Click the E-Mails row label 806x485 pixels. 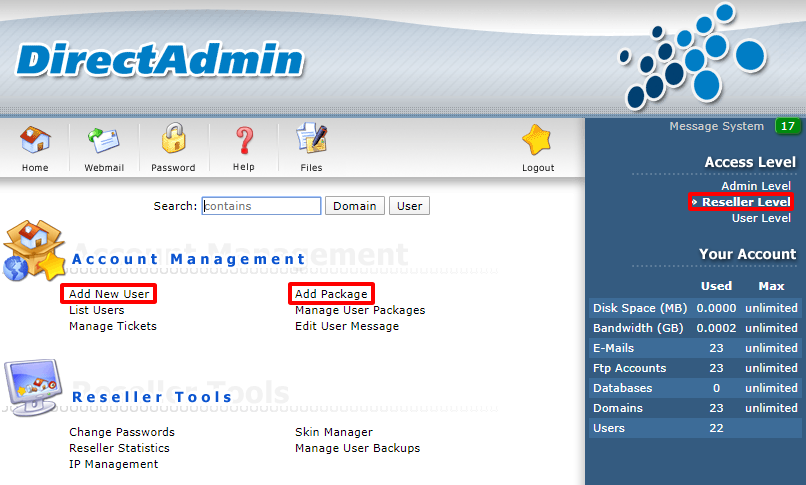tap(613, 348)
